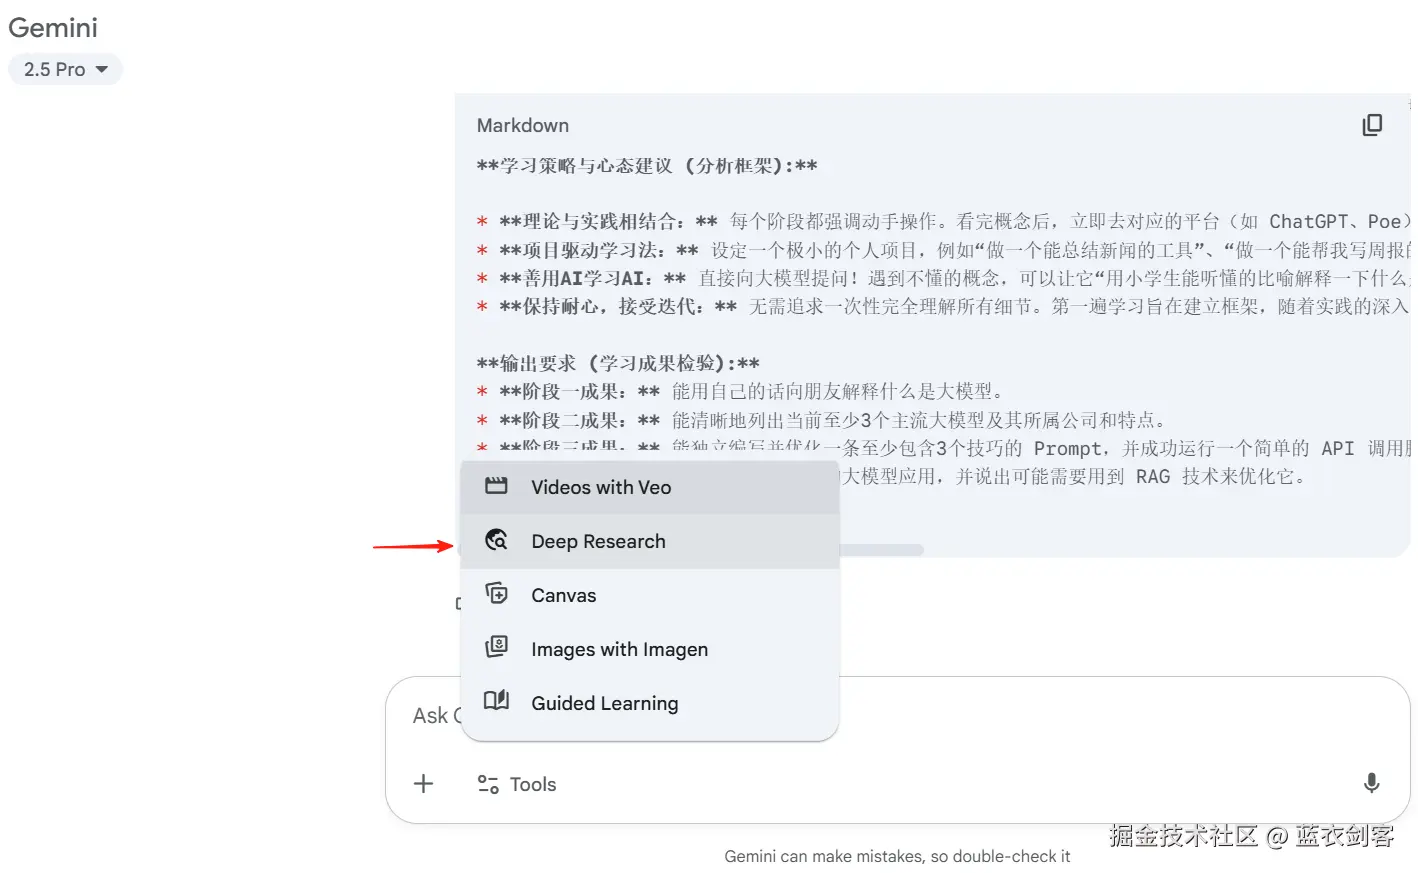The width and height of the screenshot is (1418, 873).
Task: Select Videos with Veo option
Action: [650, 487]
